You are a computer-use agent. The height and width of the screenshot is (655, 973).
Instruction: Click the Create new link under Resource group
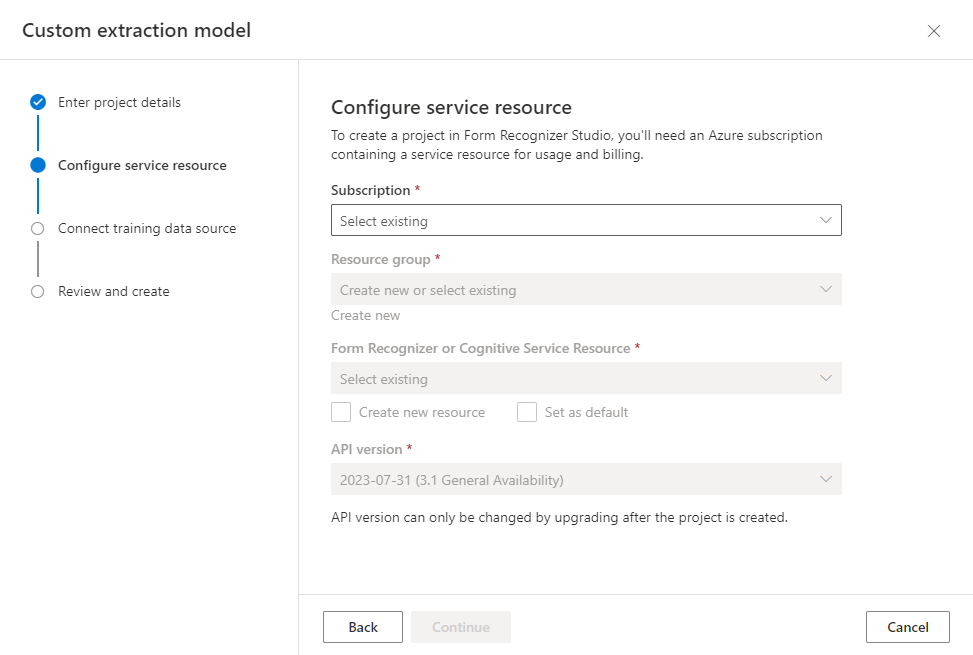click(365, 316)
